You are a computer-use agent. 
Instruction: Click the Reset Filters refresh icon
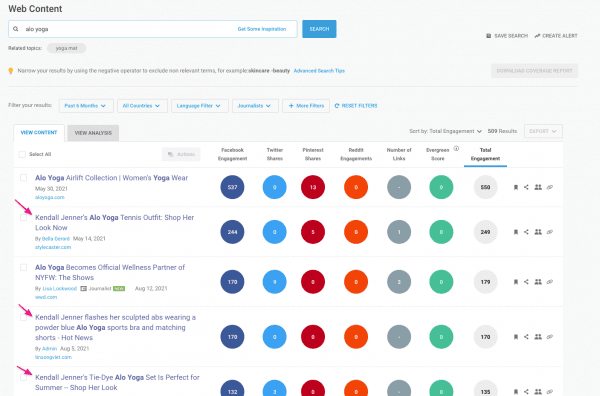(337, 106)
